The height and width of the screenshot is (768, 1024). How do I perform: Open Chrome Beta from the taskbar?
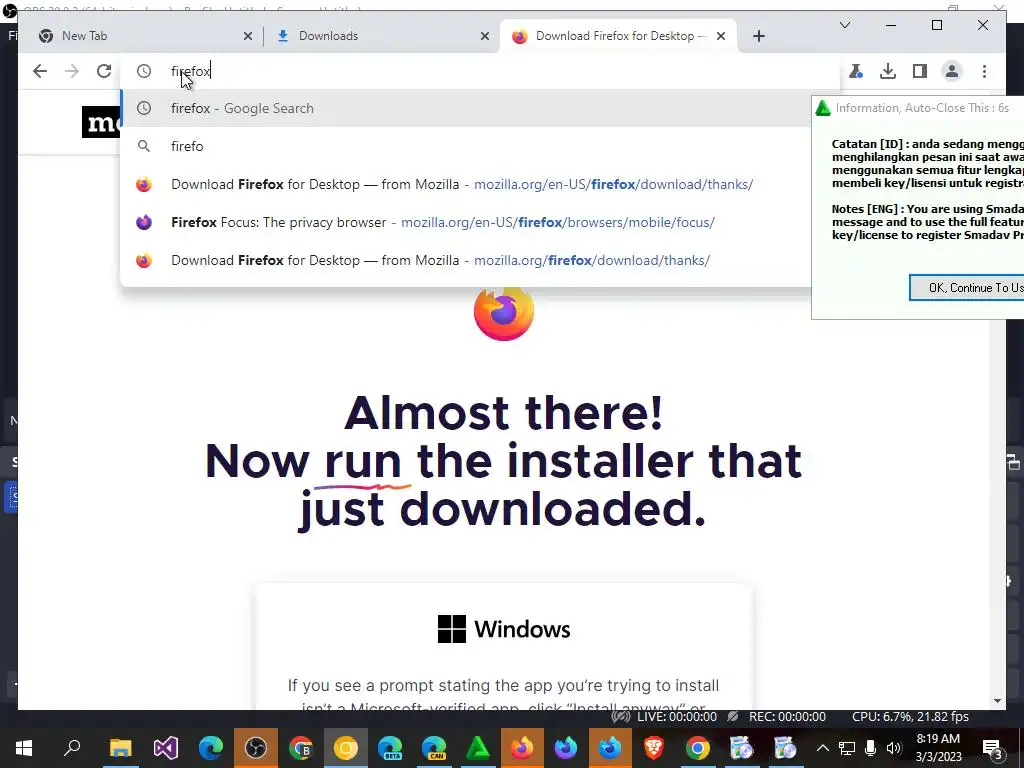(300, 748)
